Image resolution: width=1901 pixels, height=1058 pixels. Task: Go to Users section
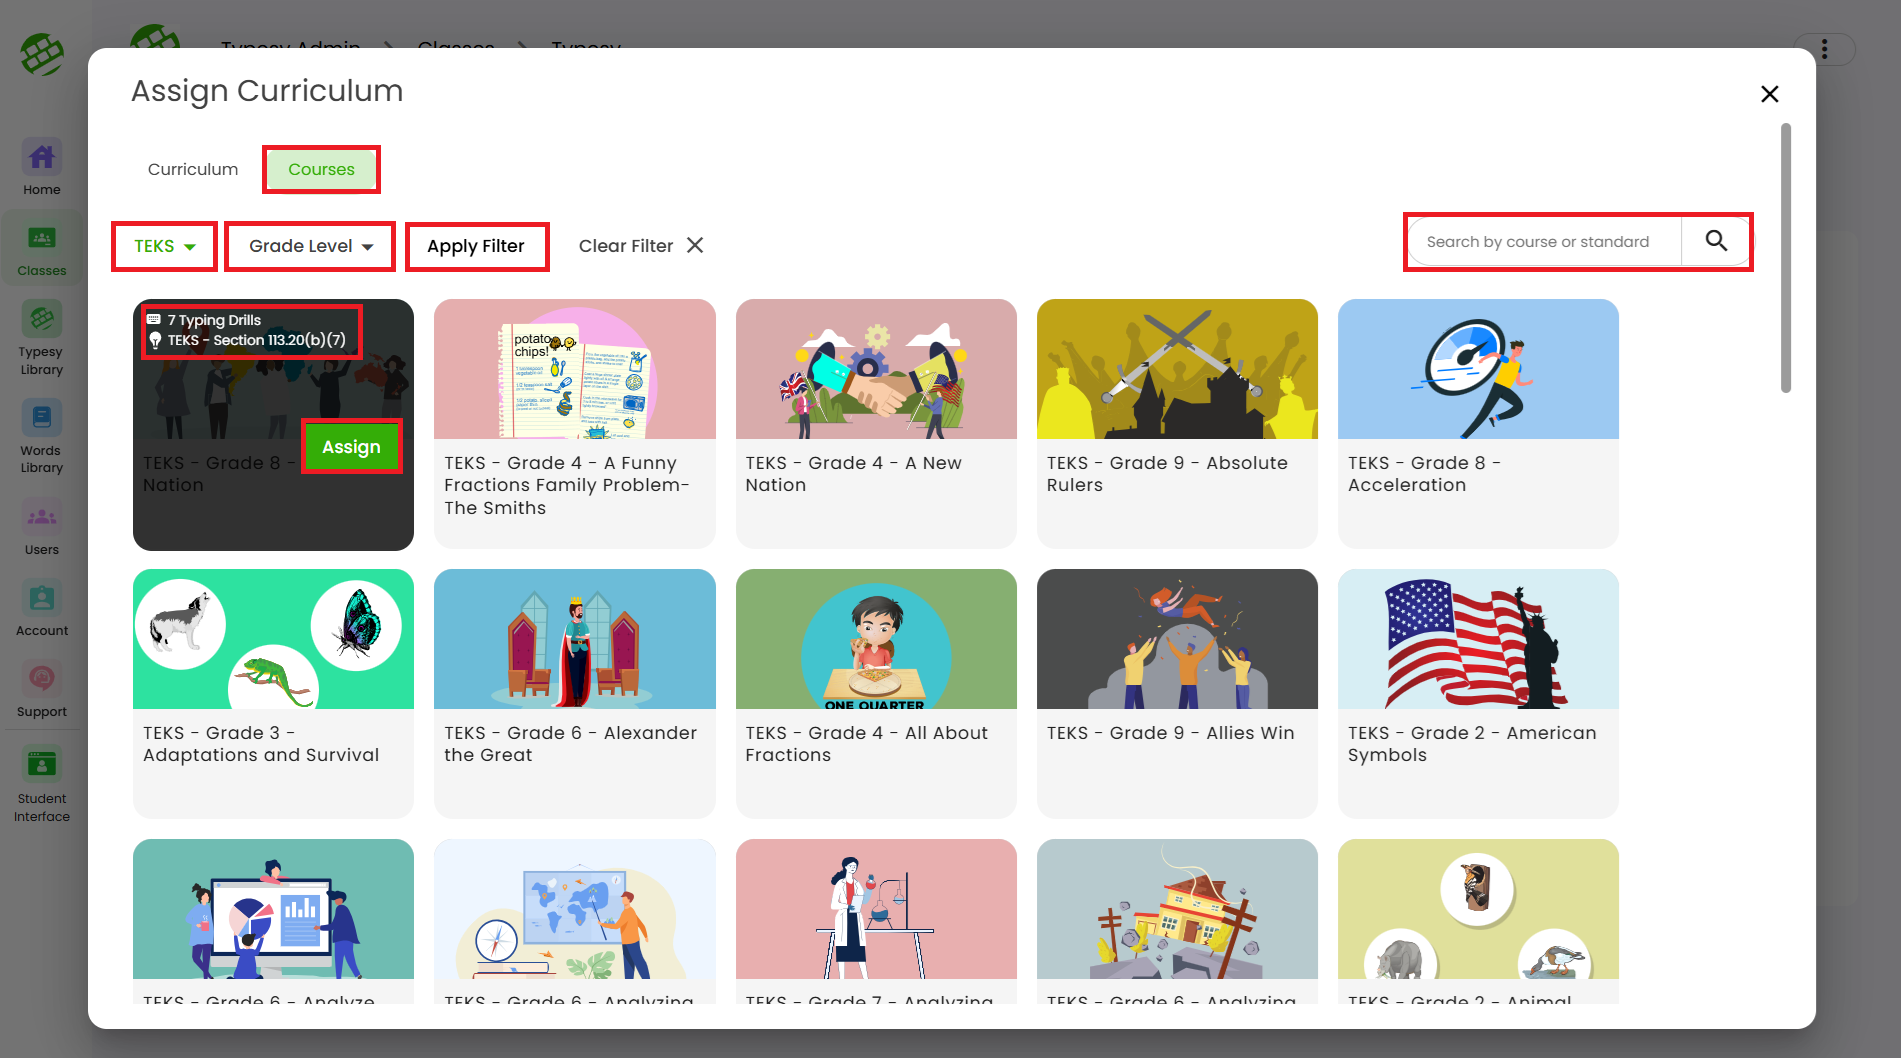(42, 528)
